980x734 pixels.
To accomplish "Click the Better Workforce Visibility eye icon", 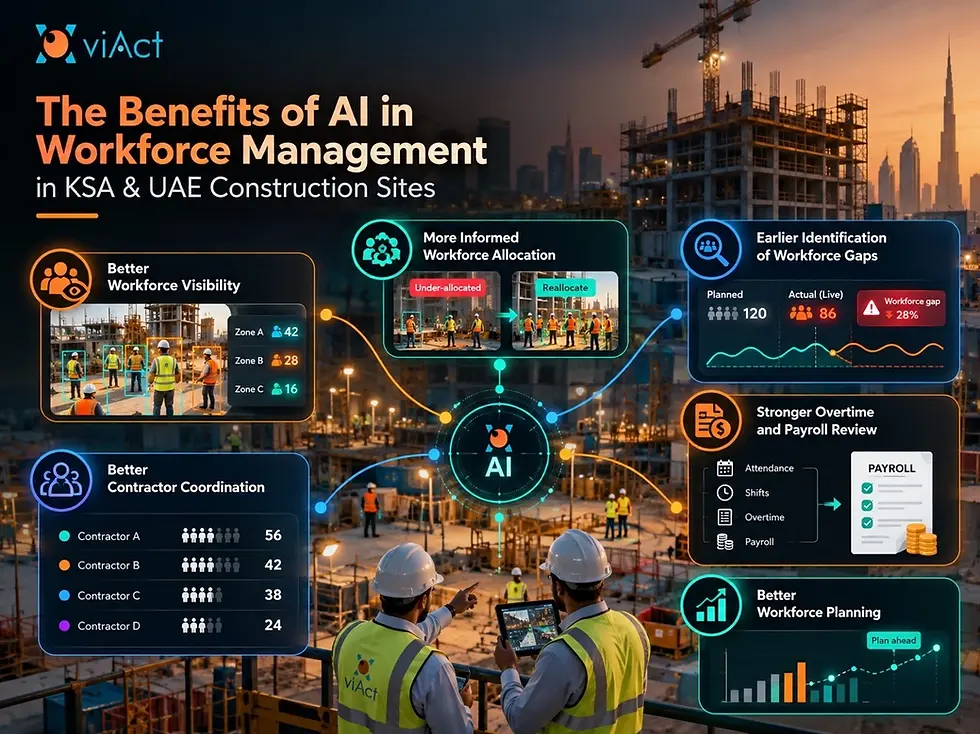I will [x=60, y=279].
